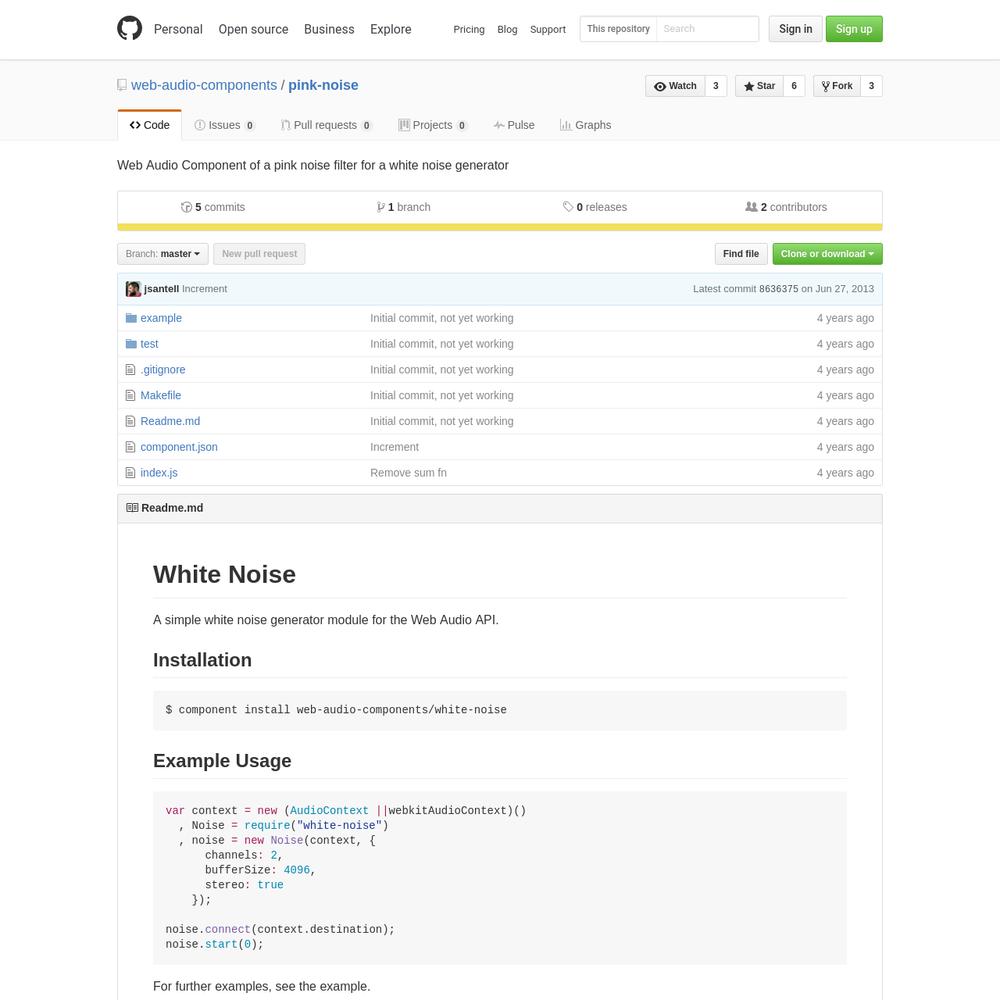Click the book icon in Readme.md header
Viewport: 1000px width, 1000px height.
pos(132,508)
